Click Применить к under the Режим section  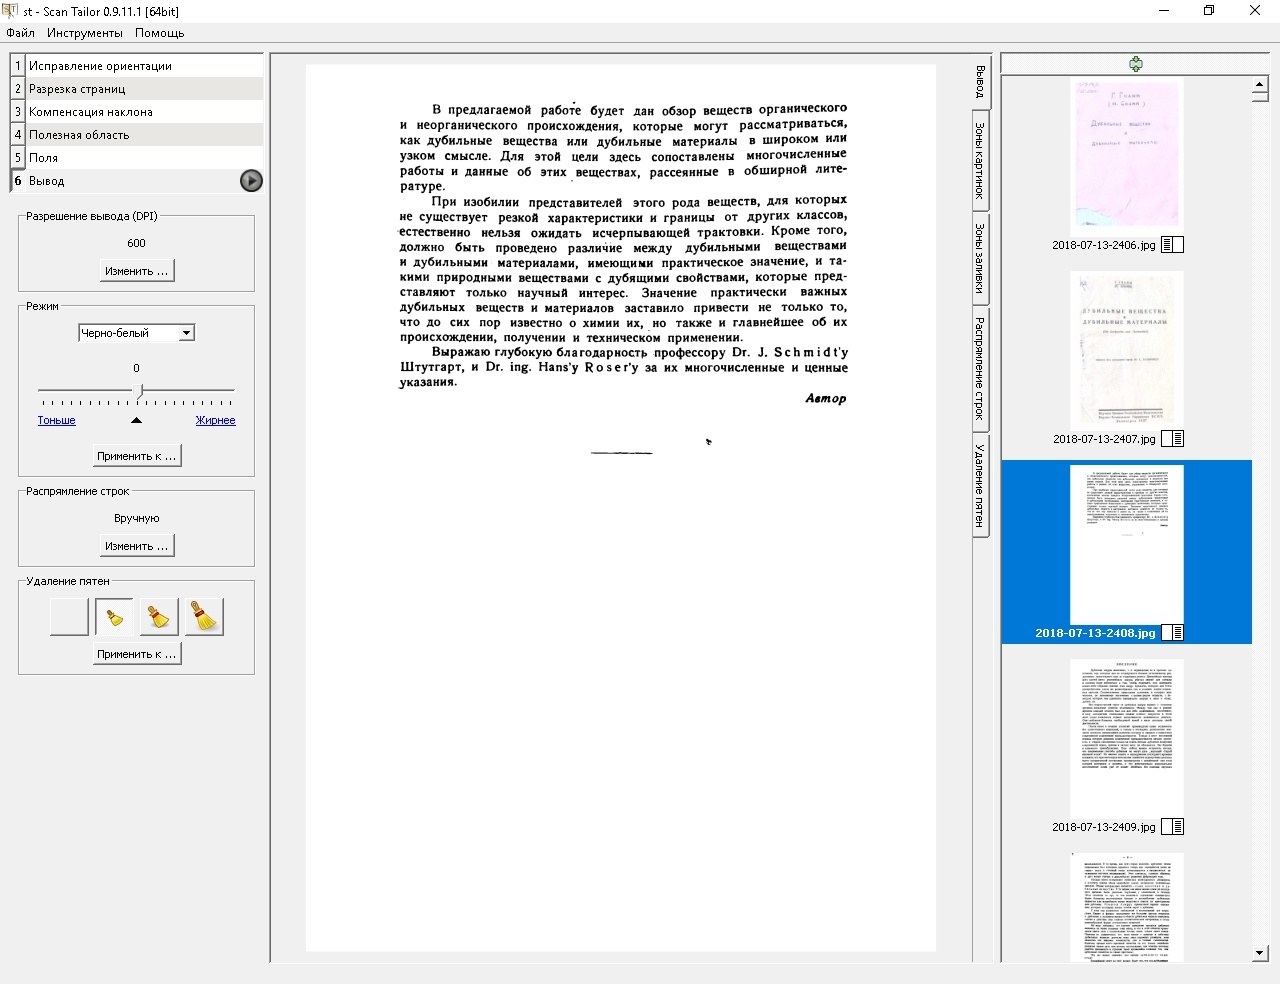[136, 456]
